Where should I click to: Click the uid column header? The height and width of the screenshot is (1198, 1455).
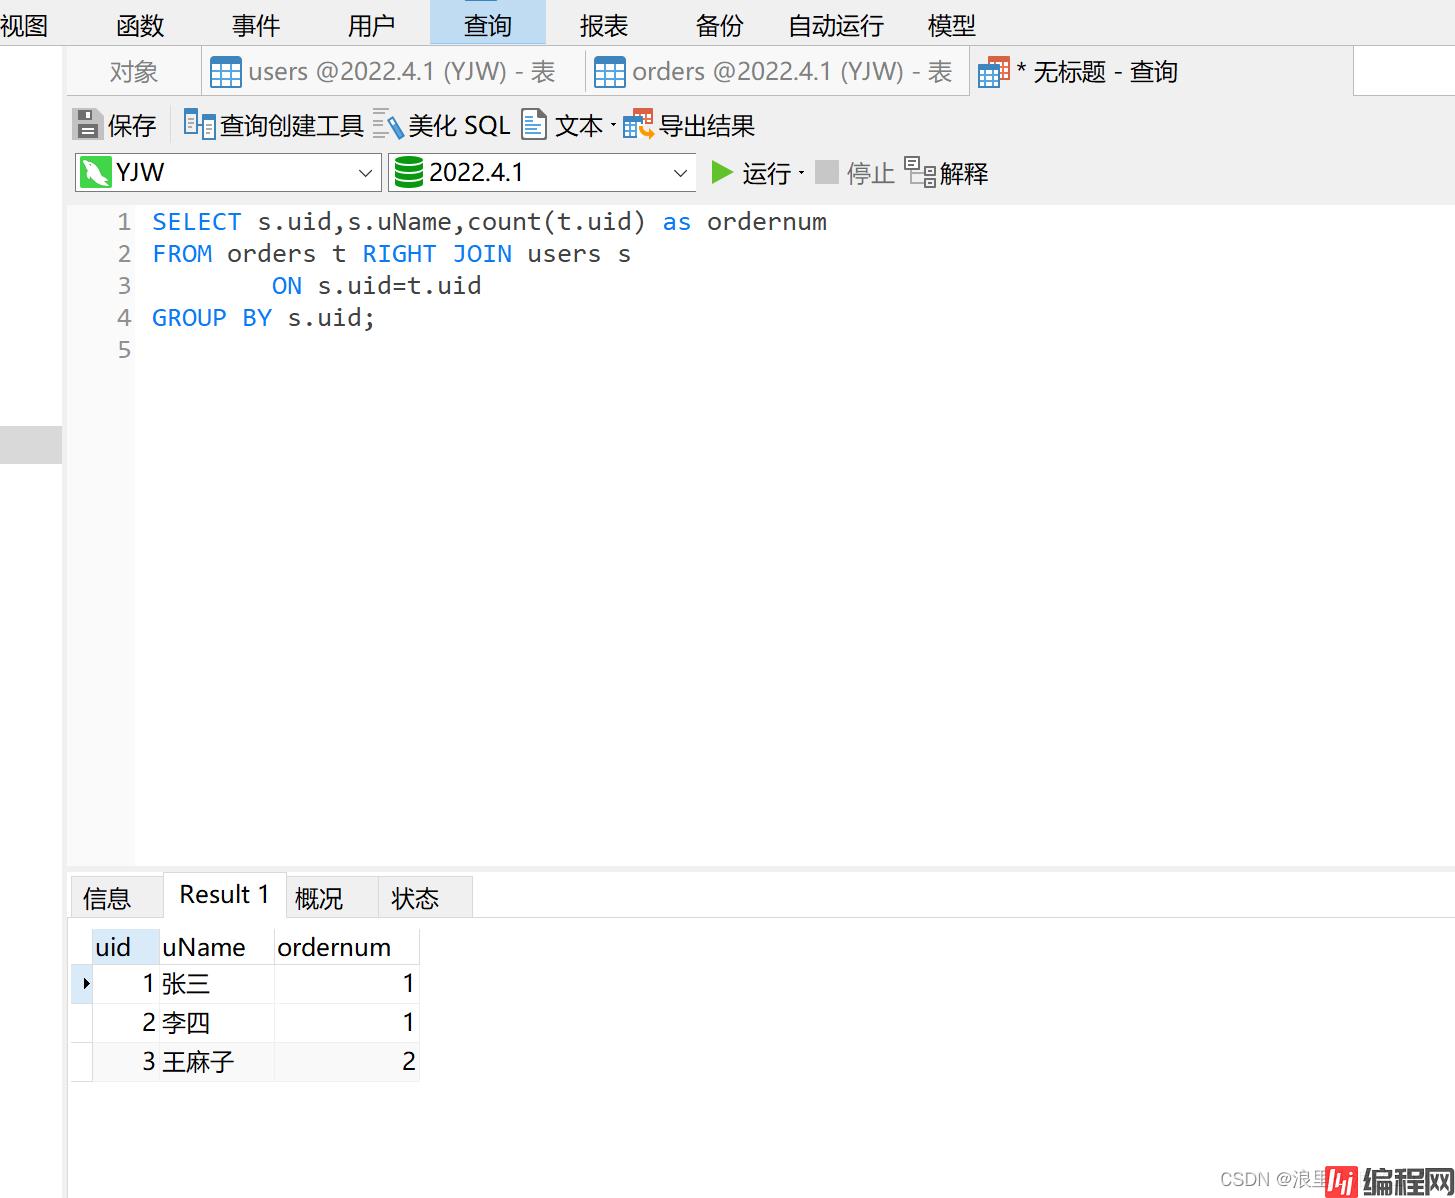tap(125, 947)
